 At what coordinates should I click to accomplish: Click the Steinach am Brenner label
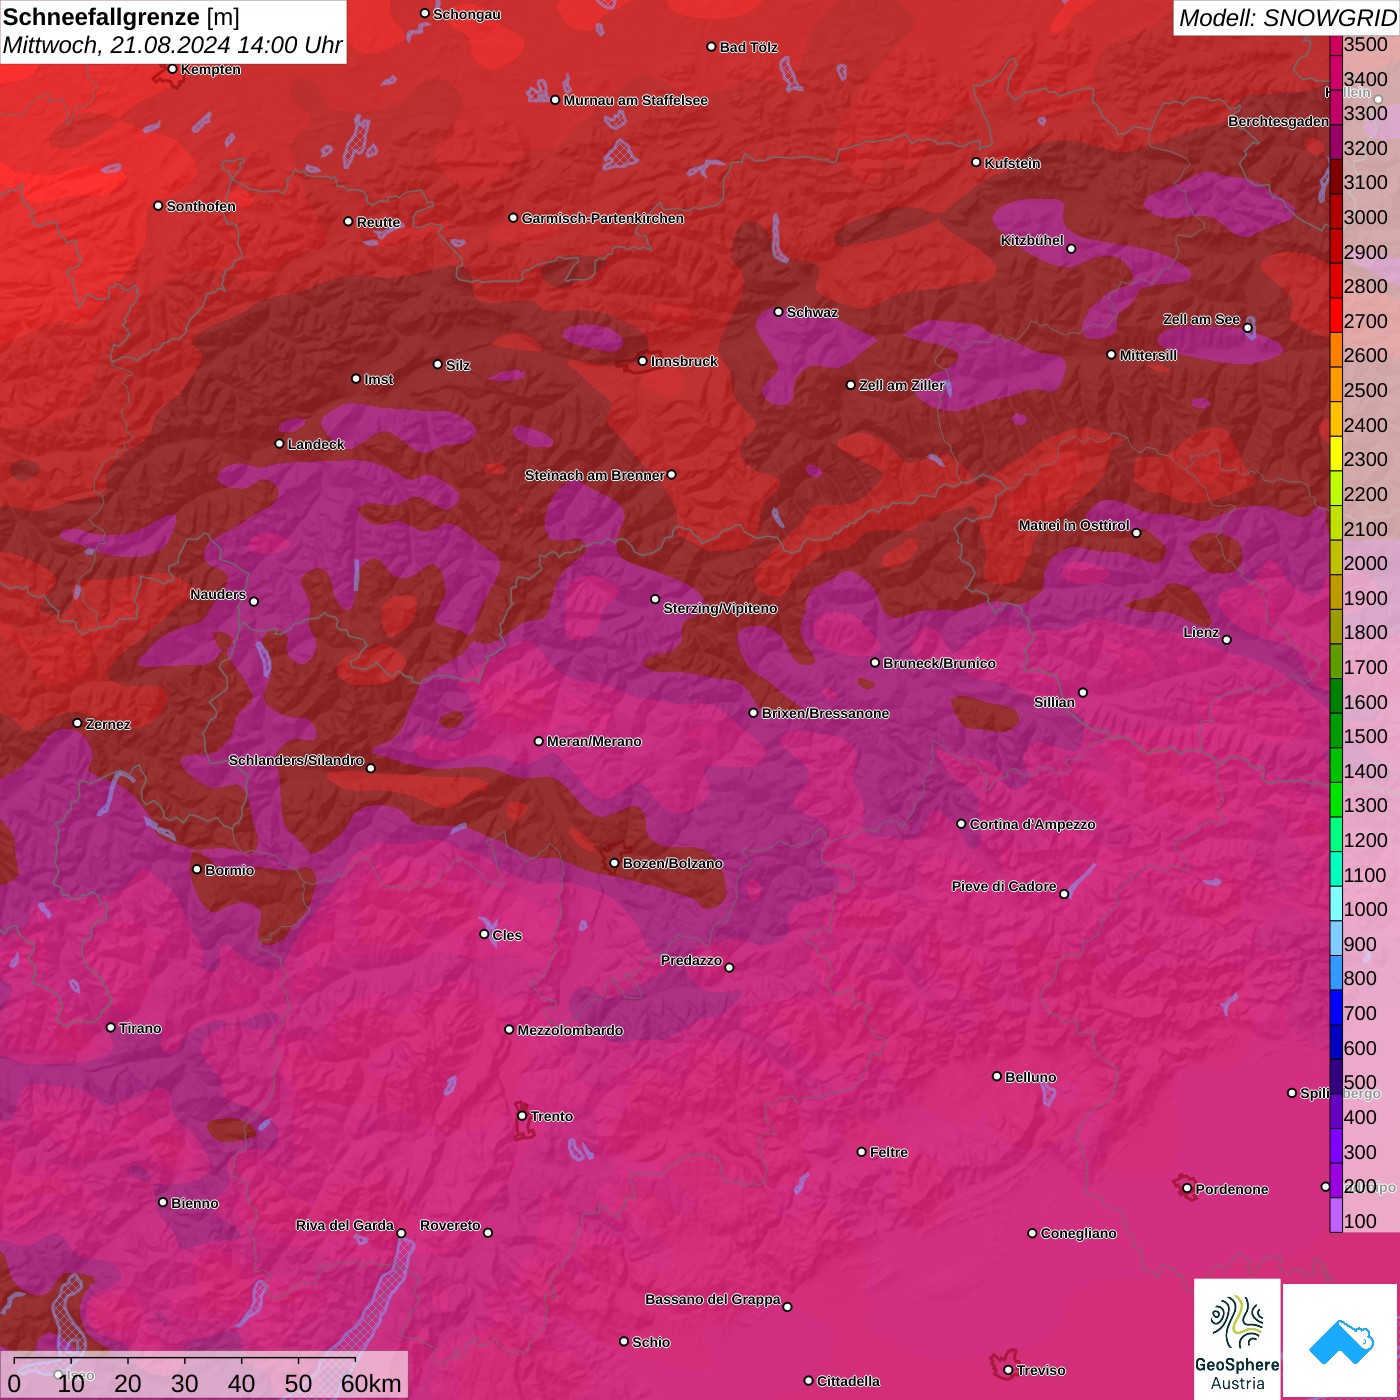[595, 475]
